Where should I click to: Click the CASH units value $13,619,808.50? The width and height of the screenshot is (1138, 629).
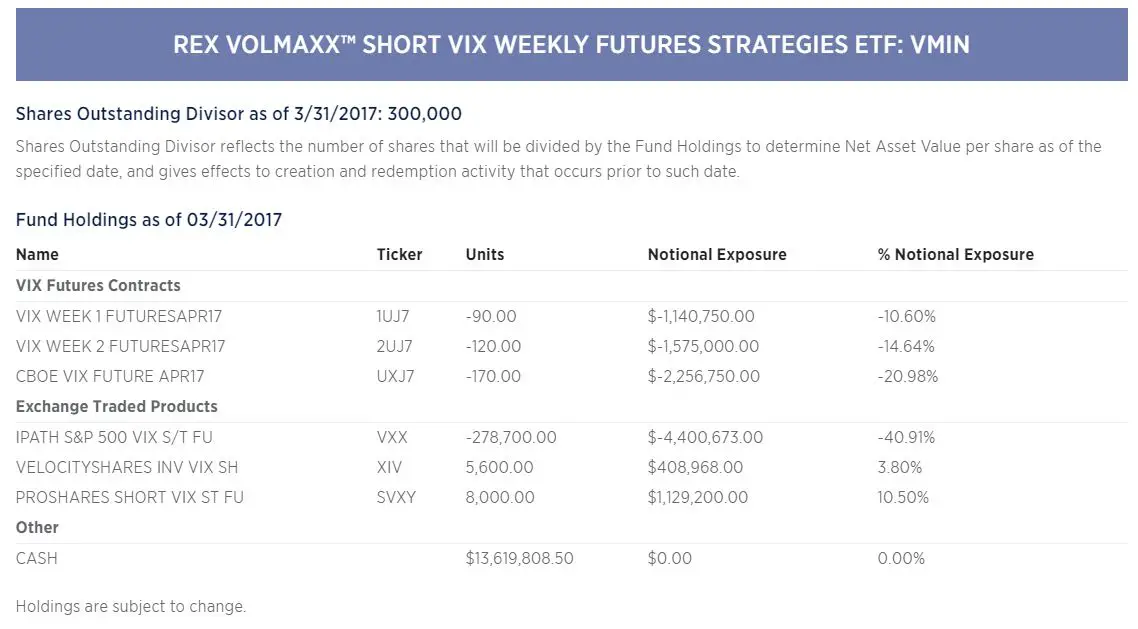pyautogui.click(x=520, y=559)
